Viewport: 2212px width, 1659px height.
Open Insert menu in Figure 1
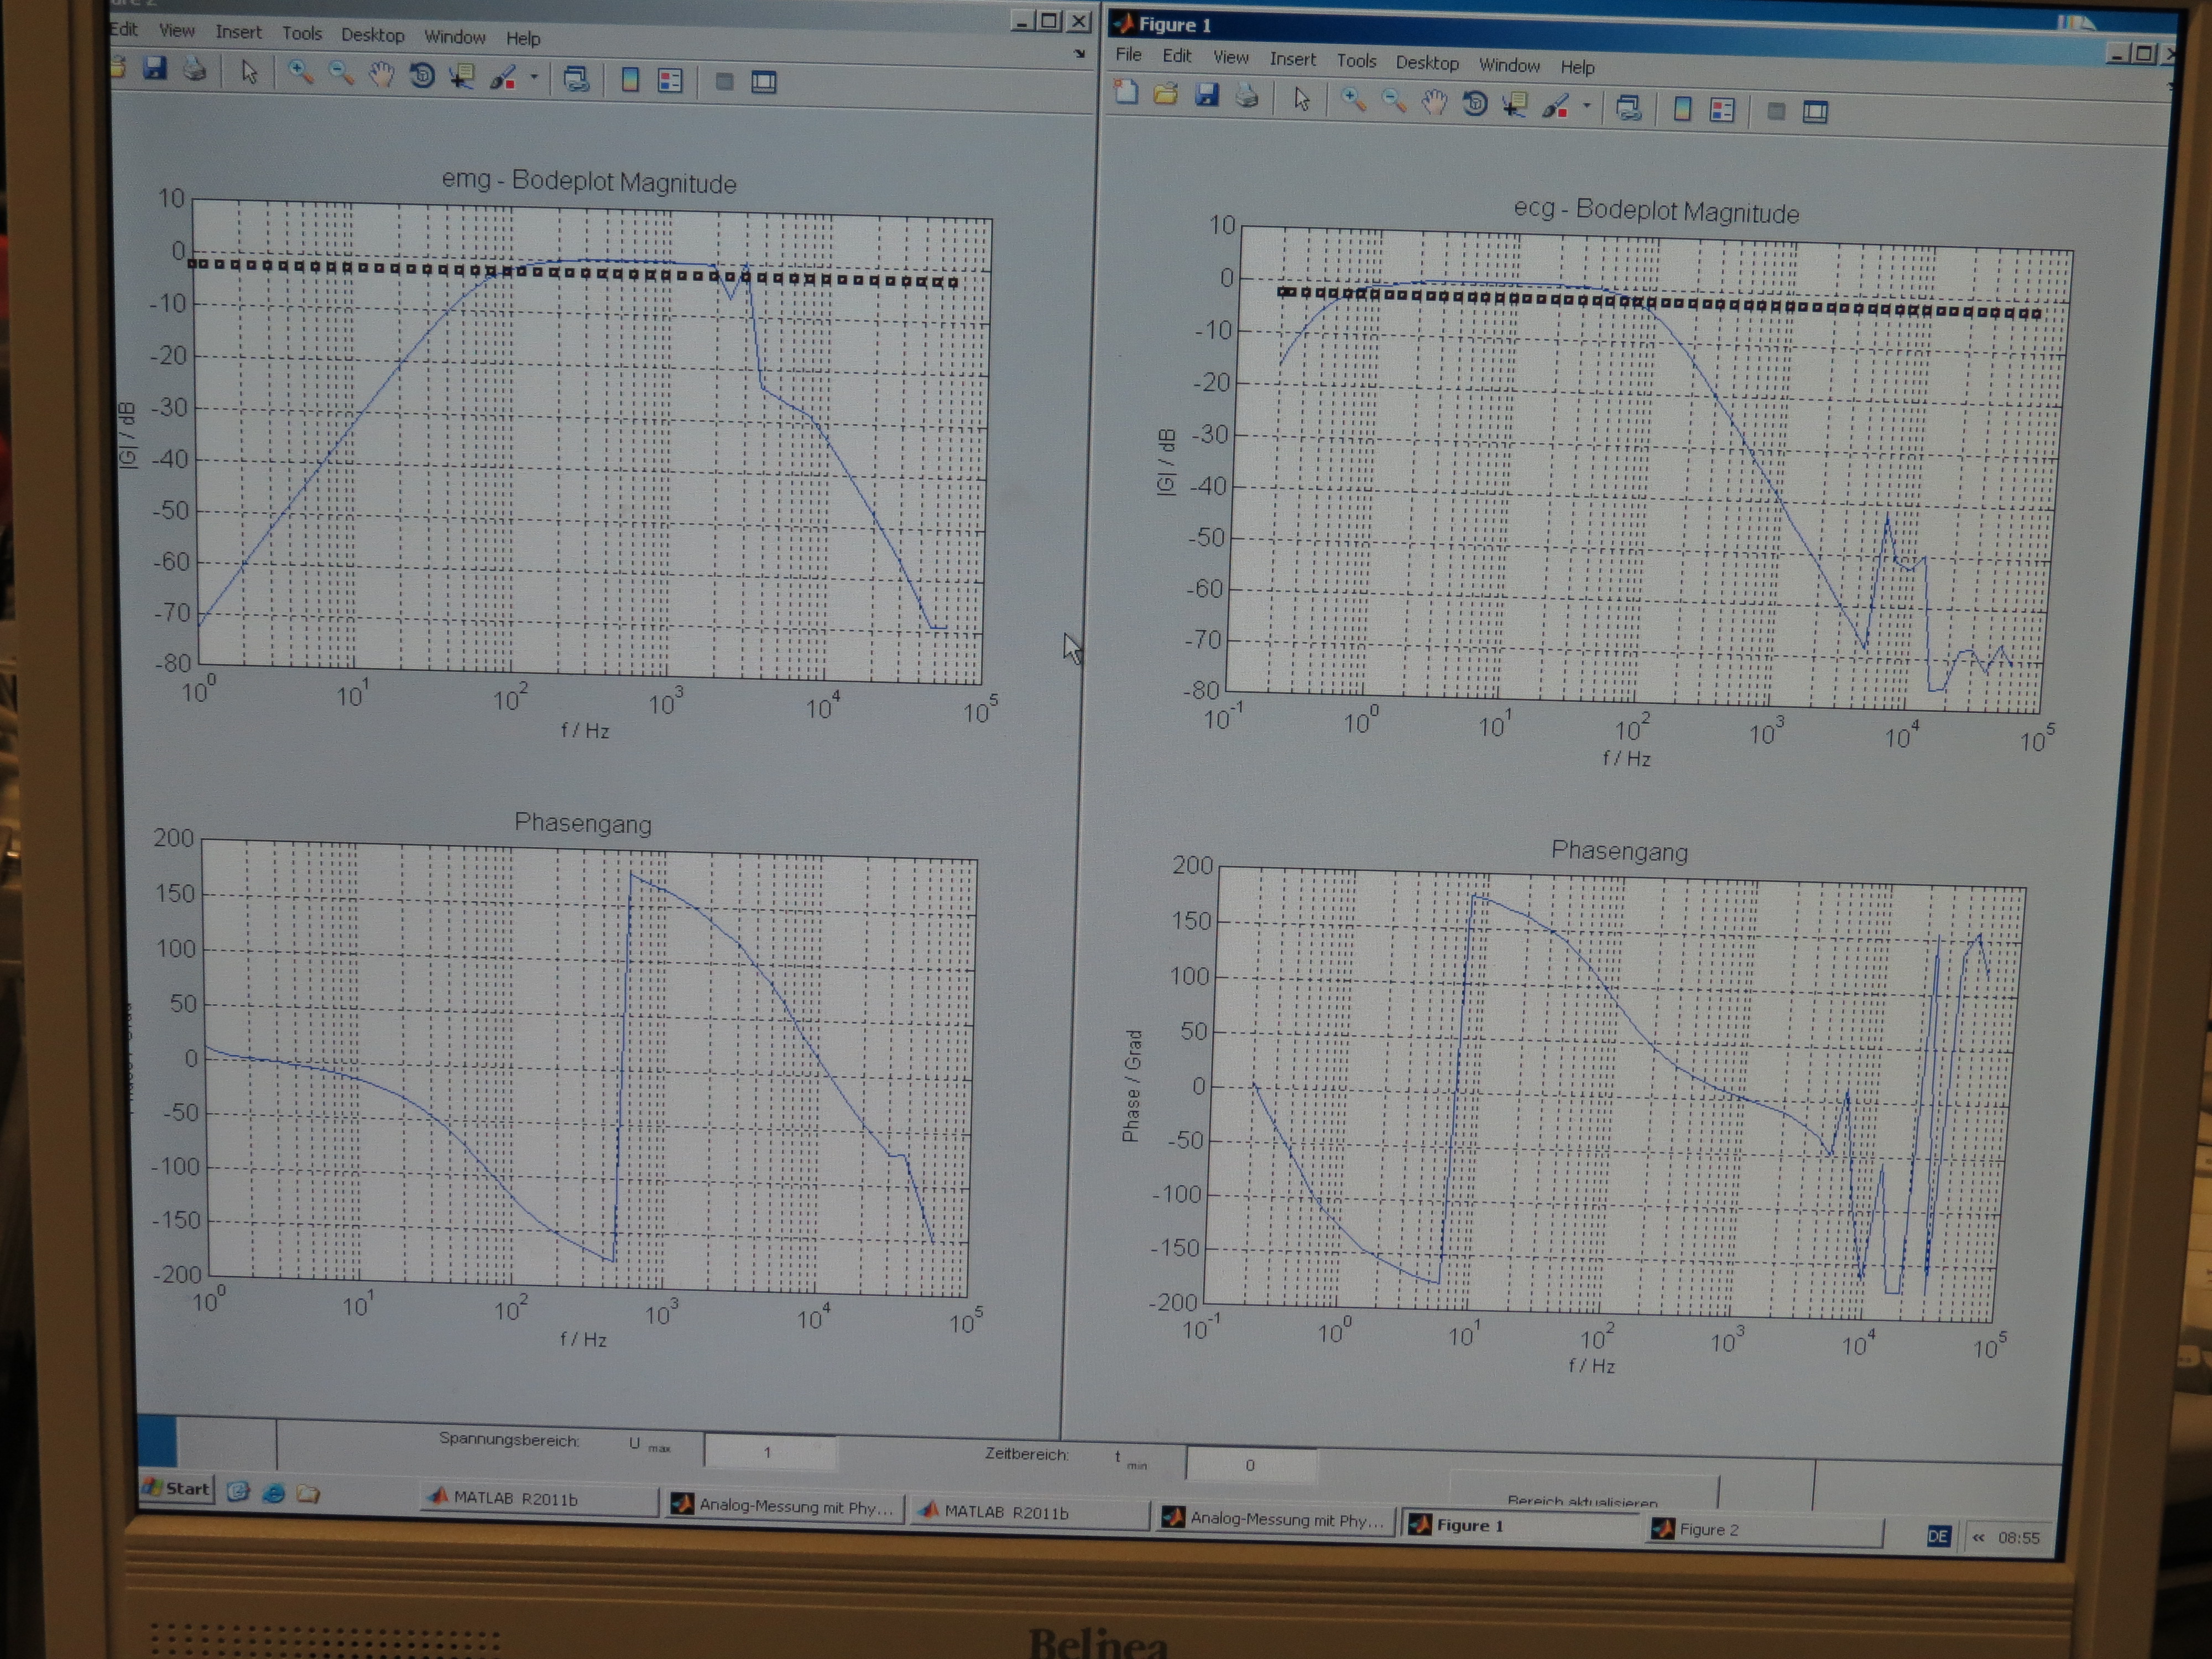[x=1292, y=59]
